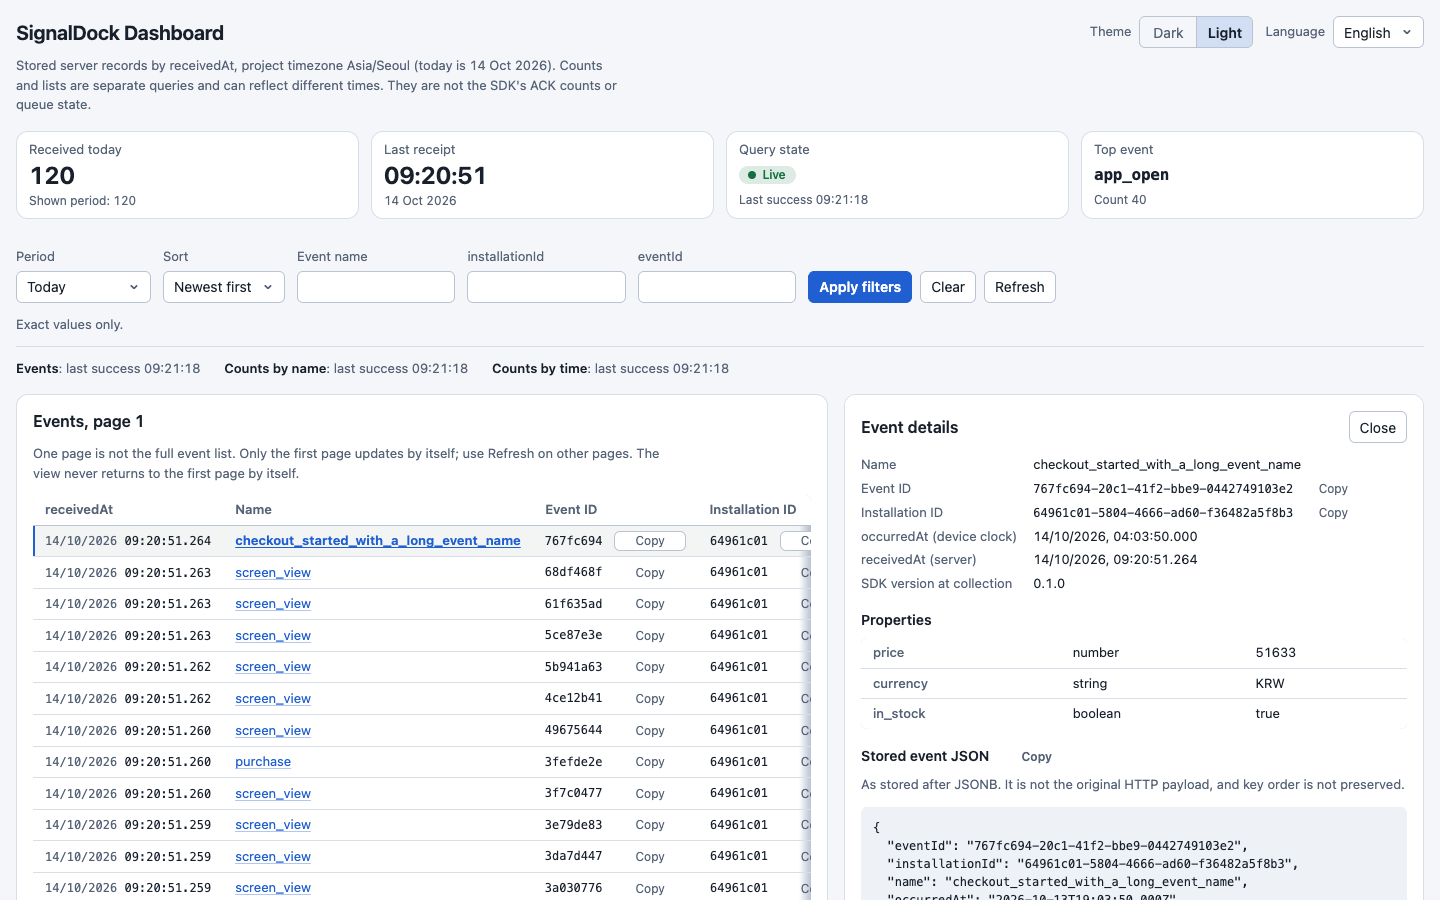Open screen_view event with ID 5b941a63
Screen dimensions: 1440x900
[273, 667]
